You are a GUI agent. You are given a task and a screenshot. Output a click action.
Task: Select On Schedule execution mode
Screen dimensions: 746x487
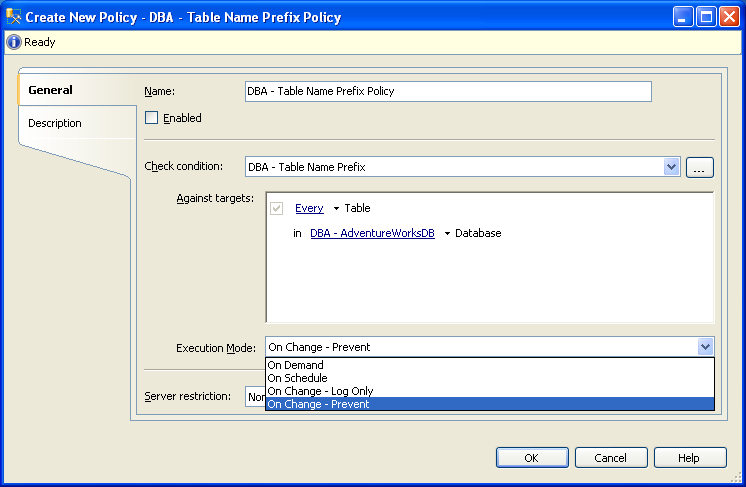click(x=298, y=378)
